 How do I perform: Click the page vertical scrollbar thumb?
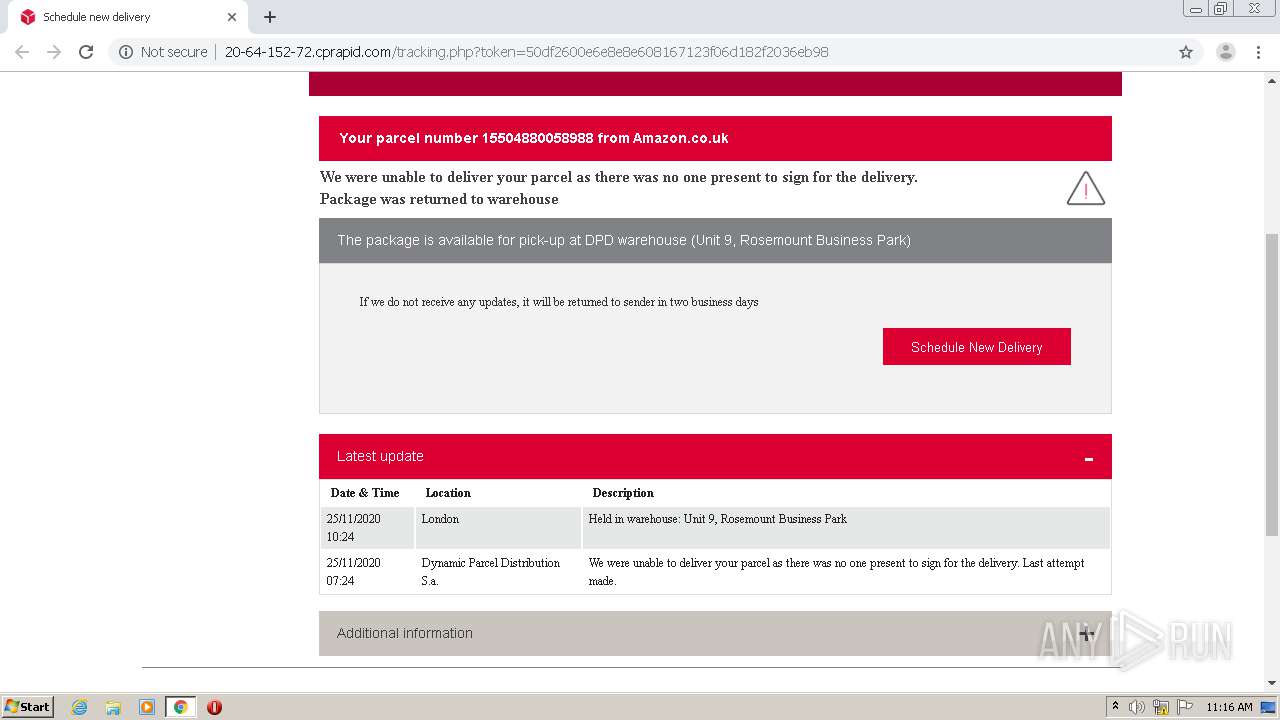pyautogui.click(x=1272, y=385)
